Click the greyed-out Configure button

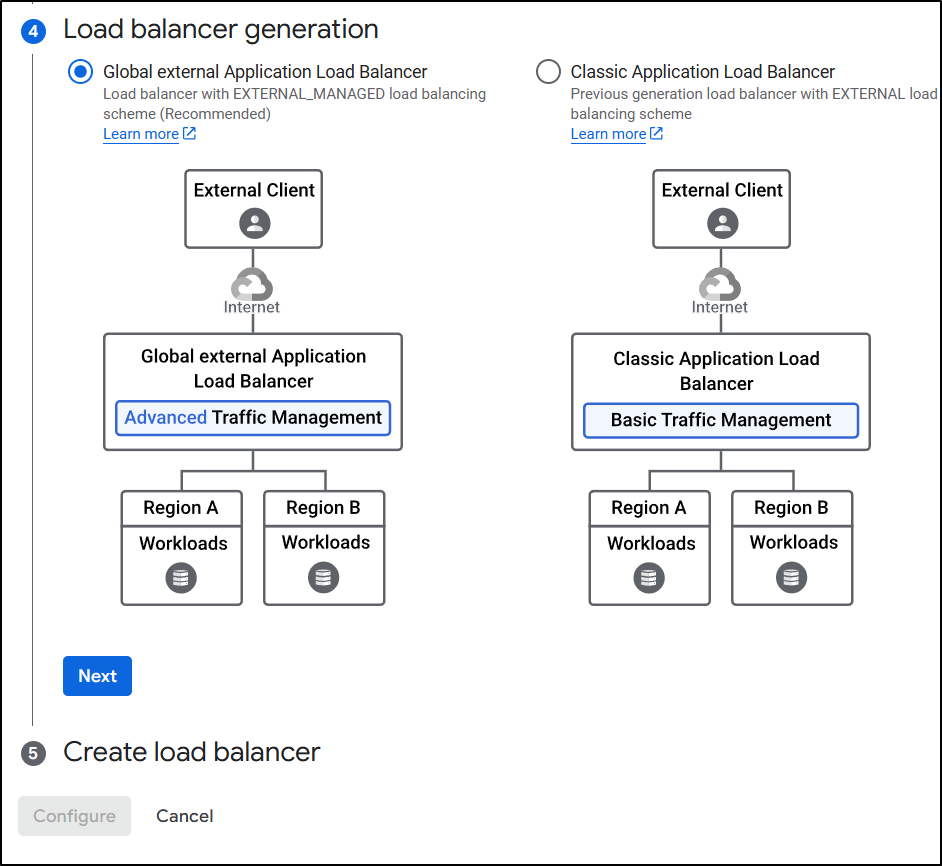(x=74, y=816)
